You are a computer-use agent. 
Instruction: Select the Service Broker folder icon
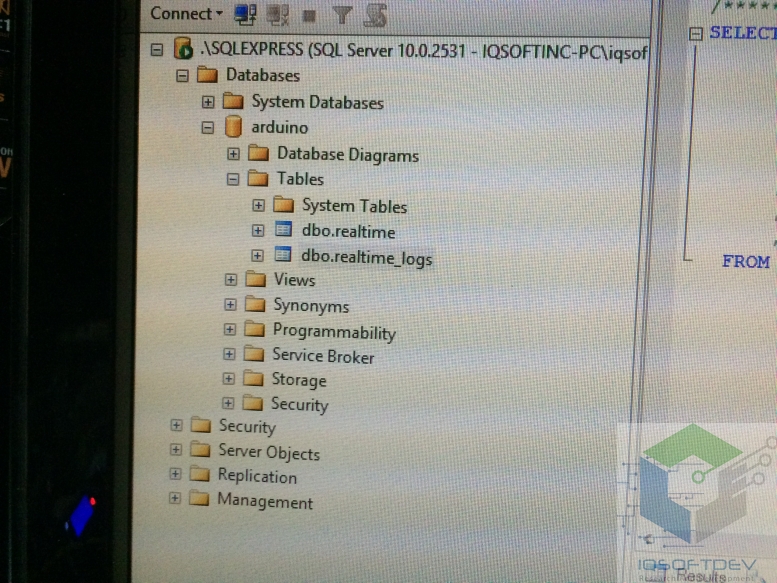(x=254, y=354)
